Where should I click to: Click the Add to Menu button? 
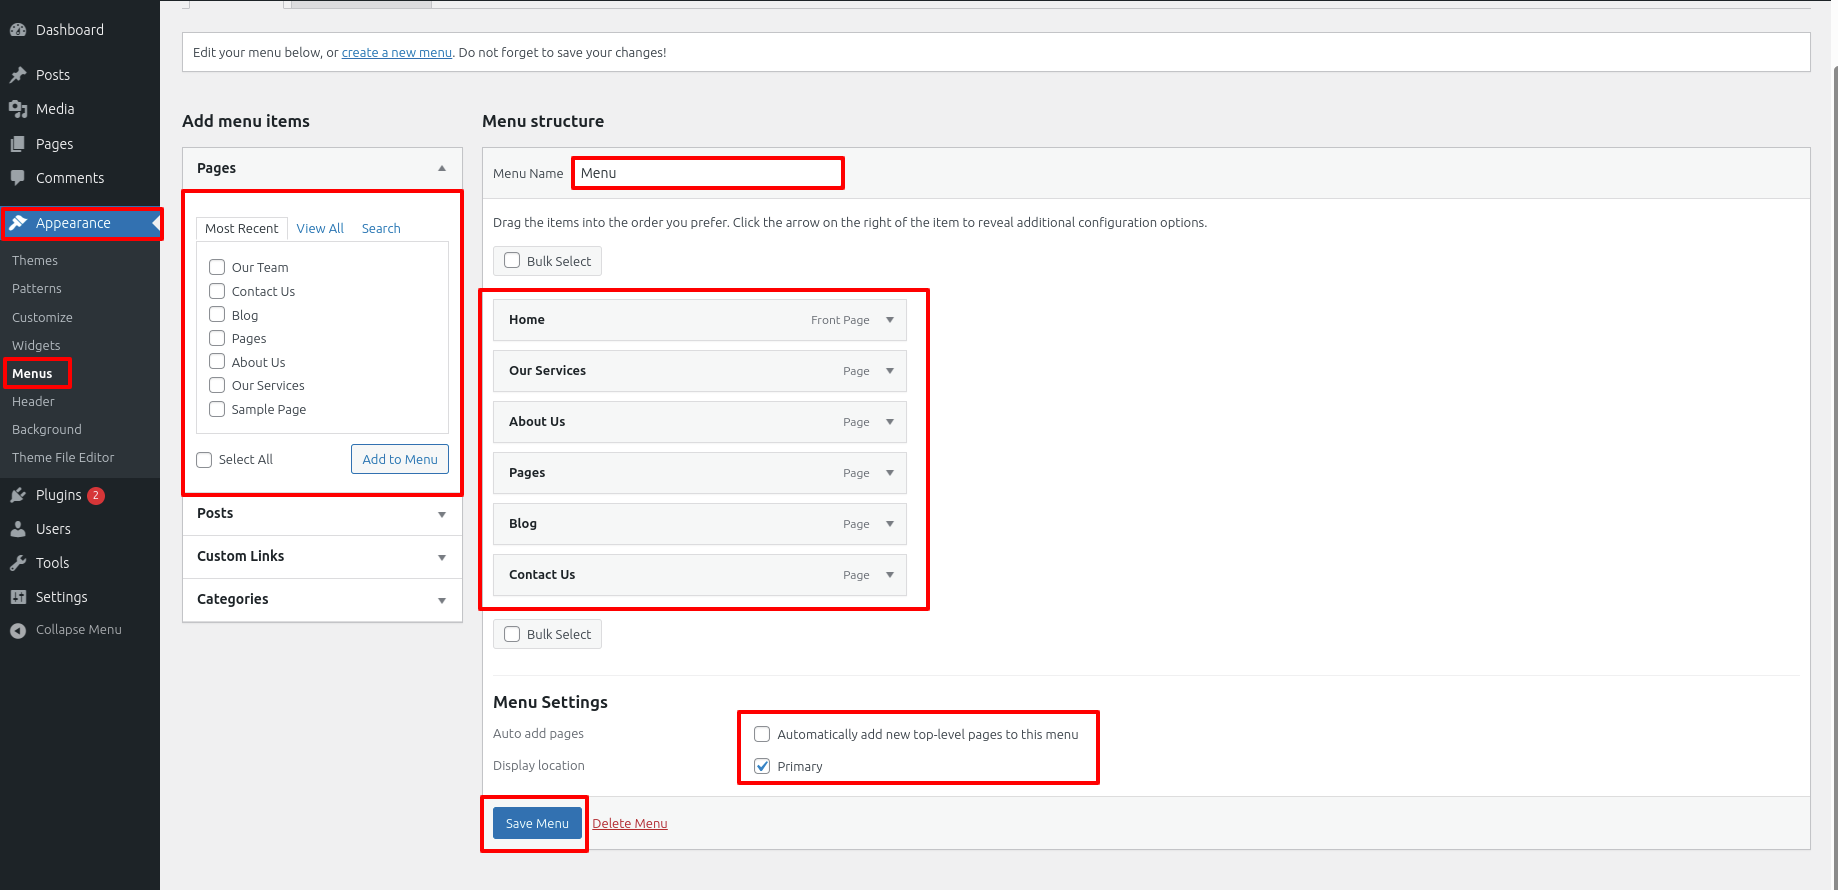pyautogui.click(x=400, y=459)
